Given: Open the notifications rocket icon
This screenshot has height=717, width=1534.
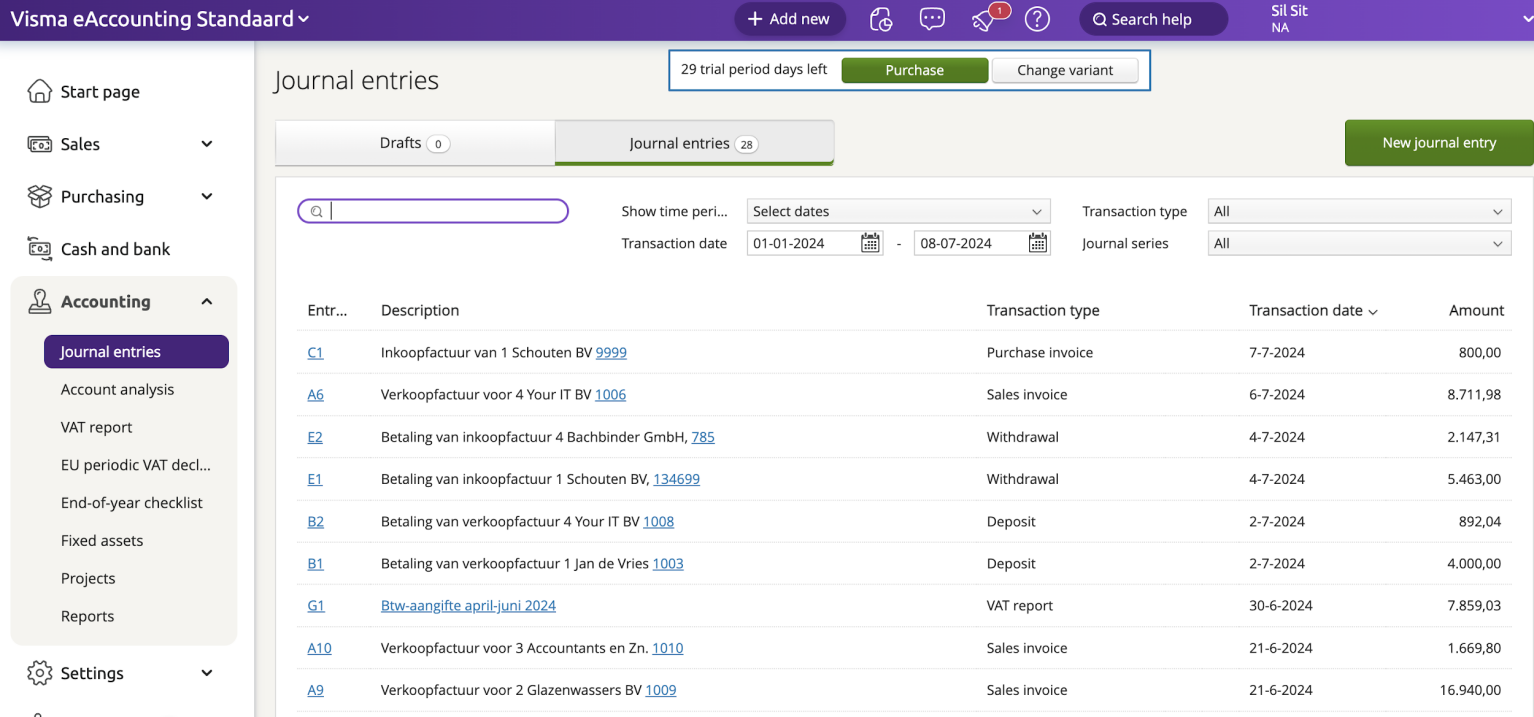Looking at the screenshot, I should point(986,19).
